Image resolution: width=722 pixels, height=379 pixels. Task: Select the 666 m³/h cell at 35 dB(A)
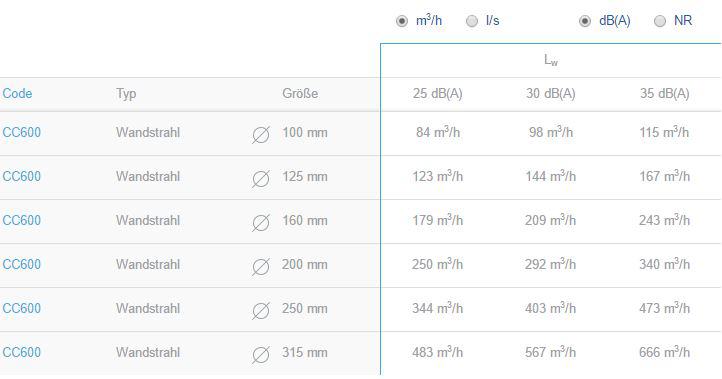[x=664, y=352]
